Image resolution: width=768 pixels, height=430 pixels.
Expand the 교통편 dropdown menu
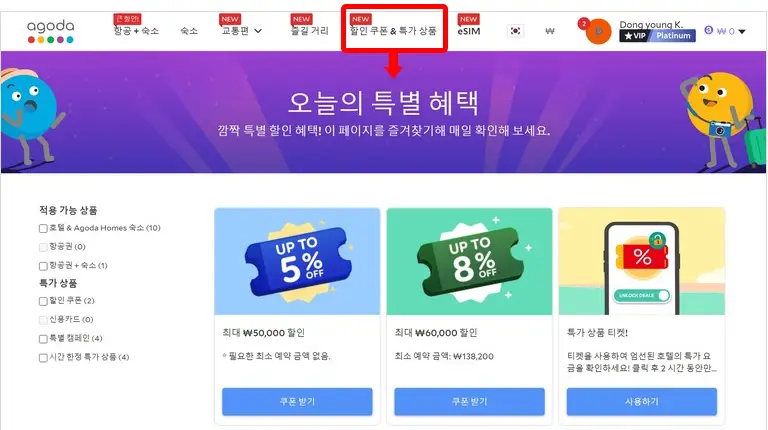point(242,30)
